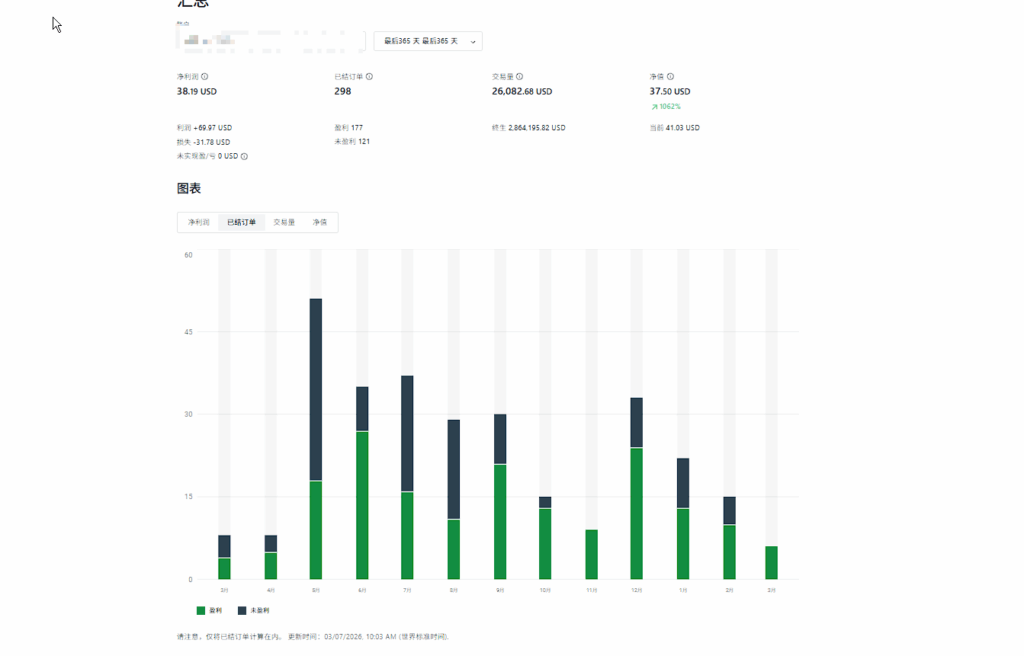The height and width of the screenshot is (656, 1024).
Task: Click the dark 未盈利 segment for 7月
Action: 407,433
